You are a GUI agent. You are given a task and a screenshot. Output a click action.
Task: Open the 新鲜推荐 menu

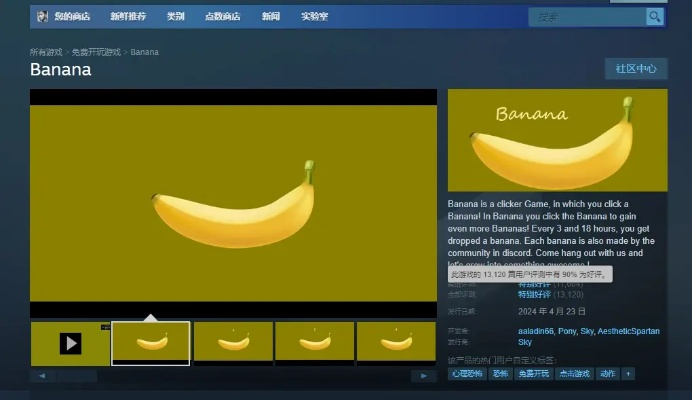[x=127, y=17]
